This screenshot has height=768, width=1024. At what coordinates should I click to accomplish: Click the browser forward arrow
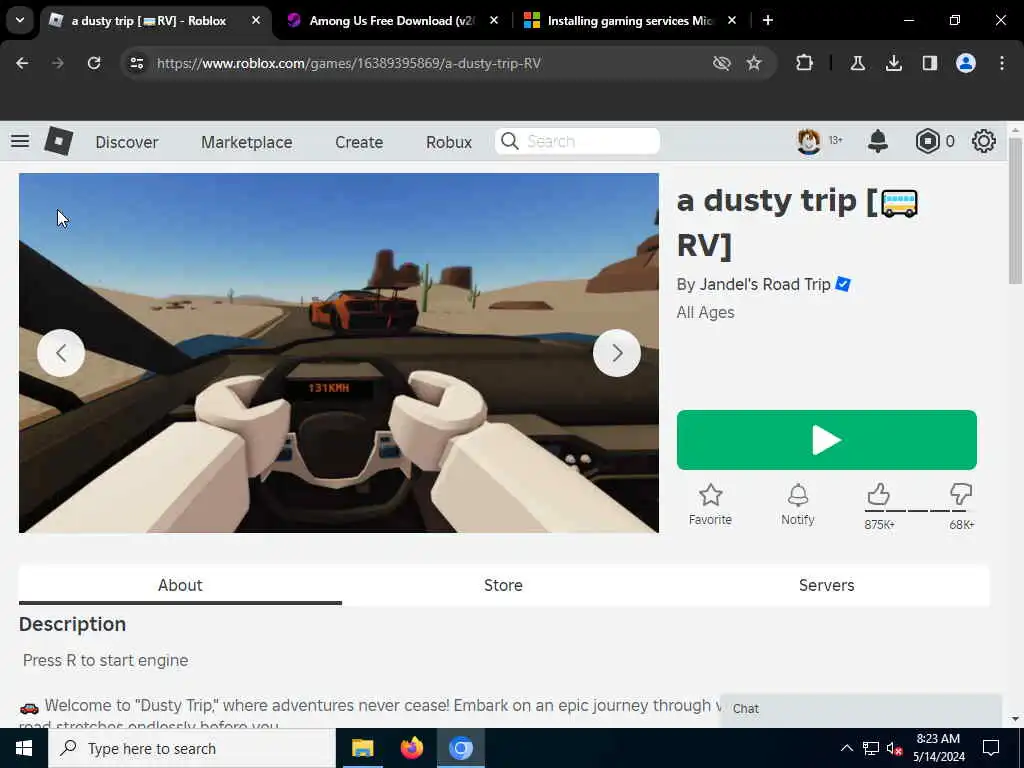pyautogui.click(x=58, y=63)
